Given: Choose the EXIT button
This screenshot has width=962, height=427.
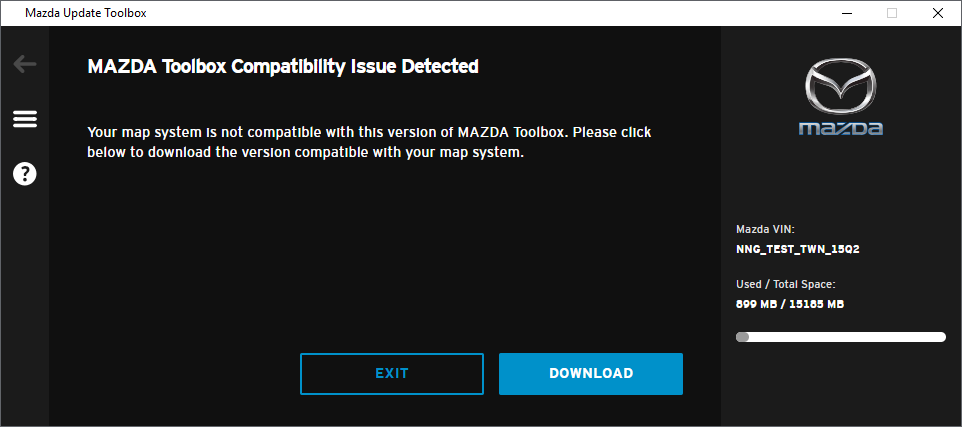Looking at the screenshot, I should [392, 374].
